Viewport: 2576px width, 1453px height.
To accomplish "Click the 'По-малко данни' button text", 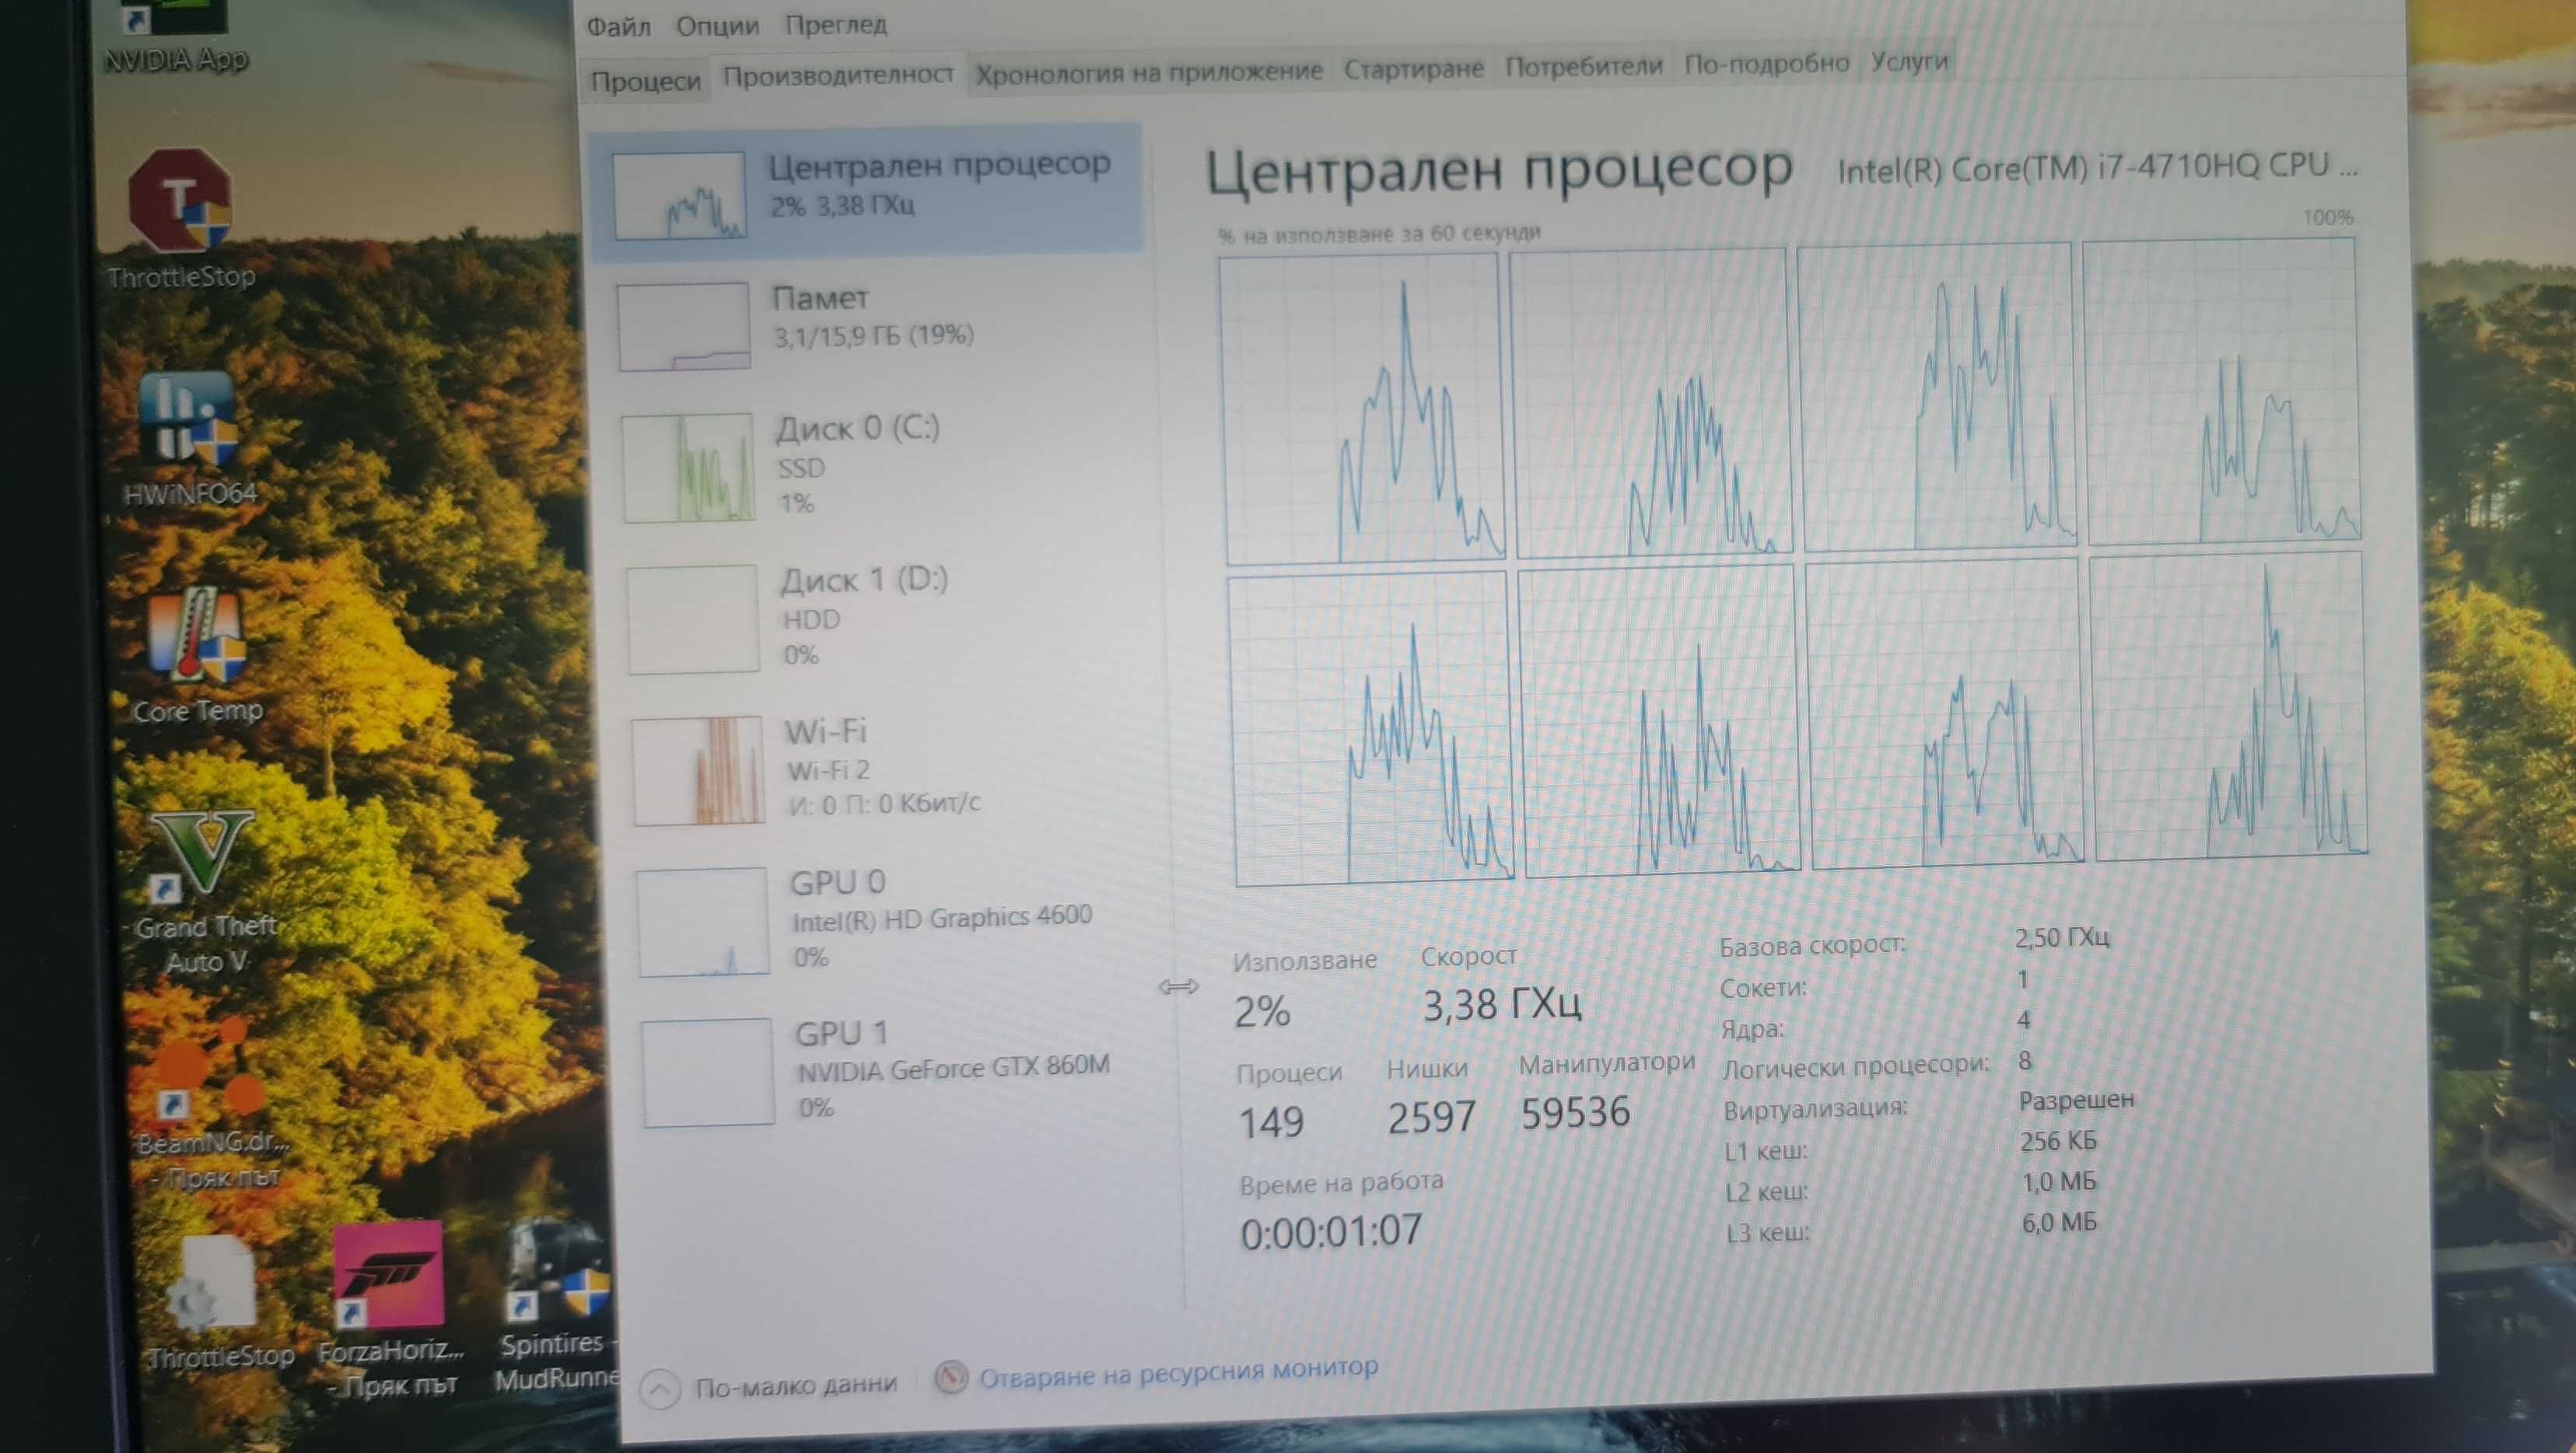I will click(x=796, y=1385).
